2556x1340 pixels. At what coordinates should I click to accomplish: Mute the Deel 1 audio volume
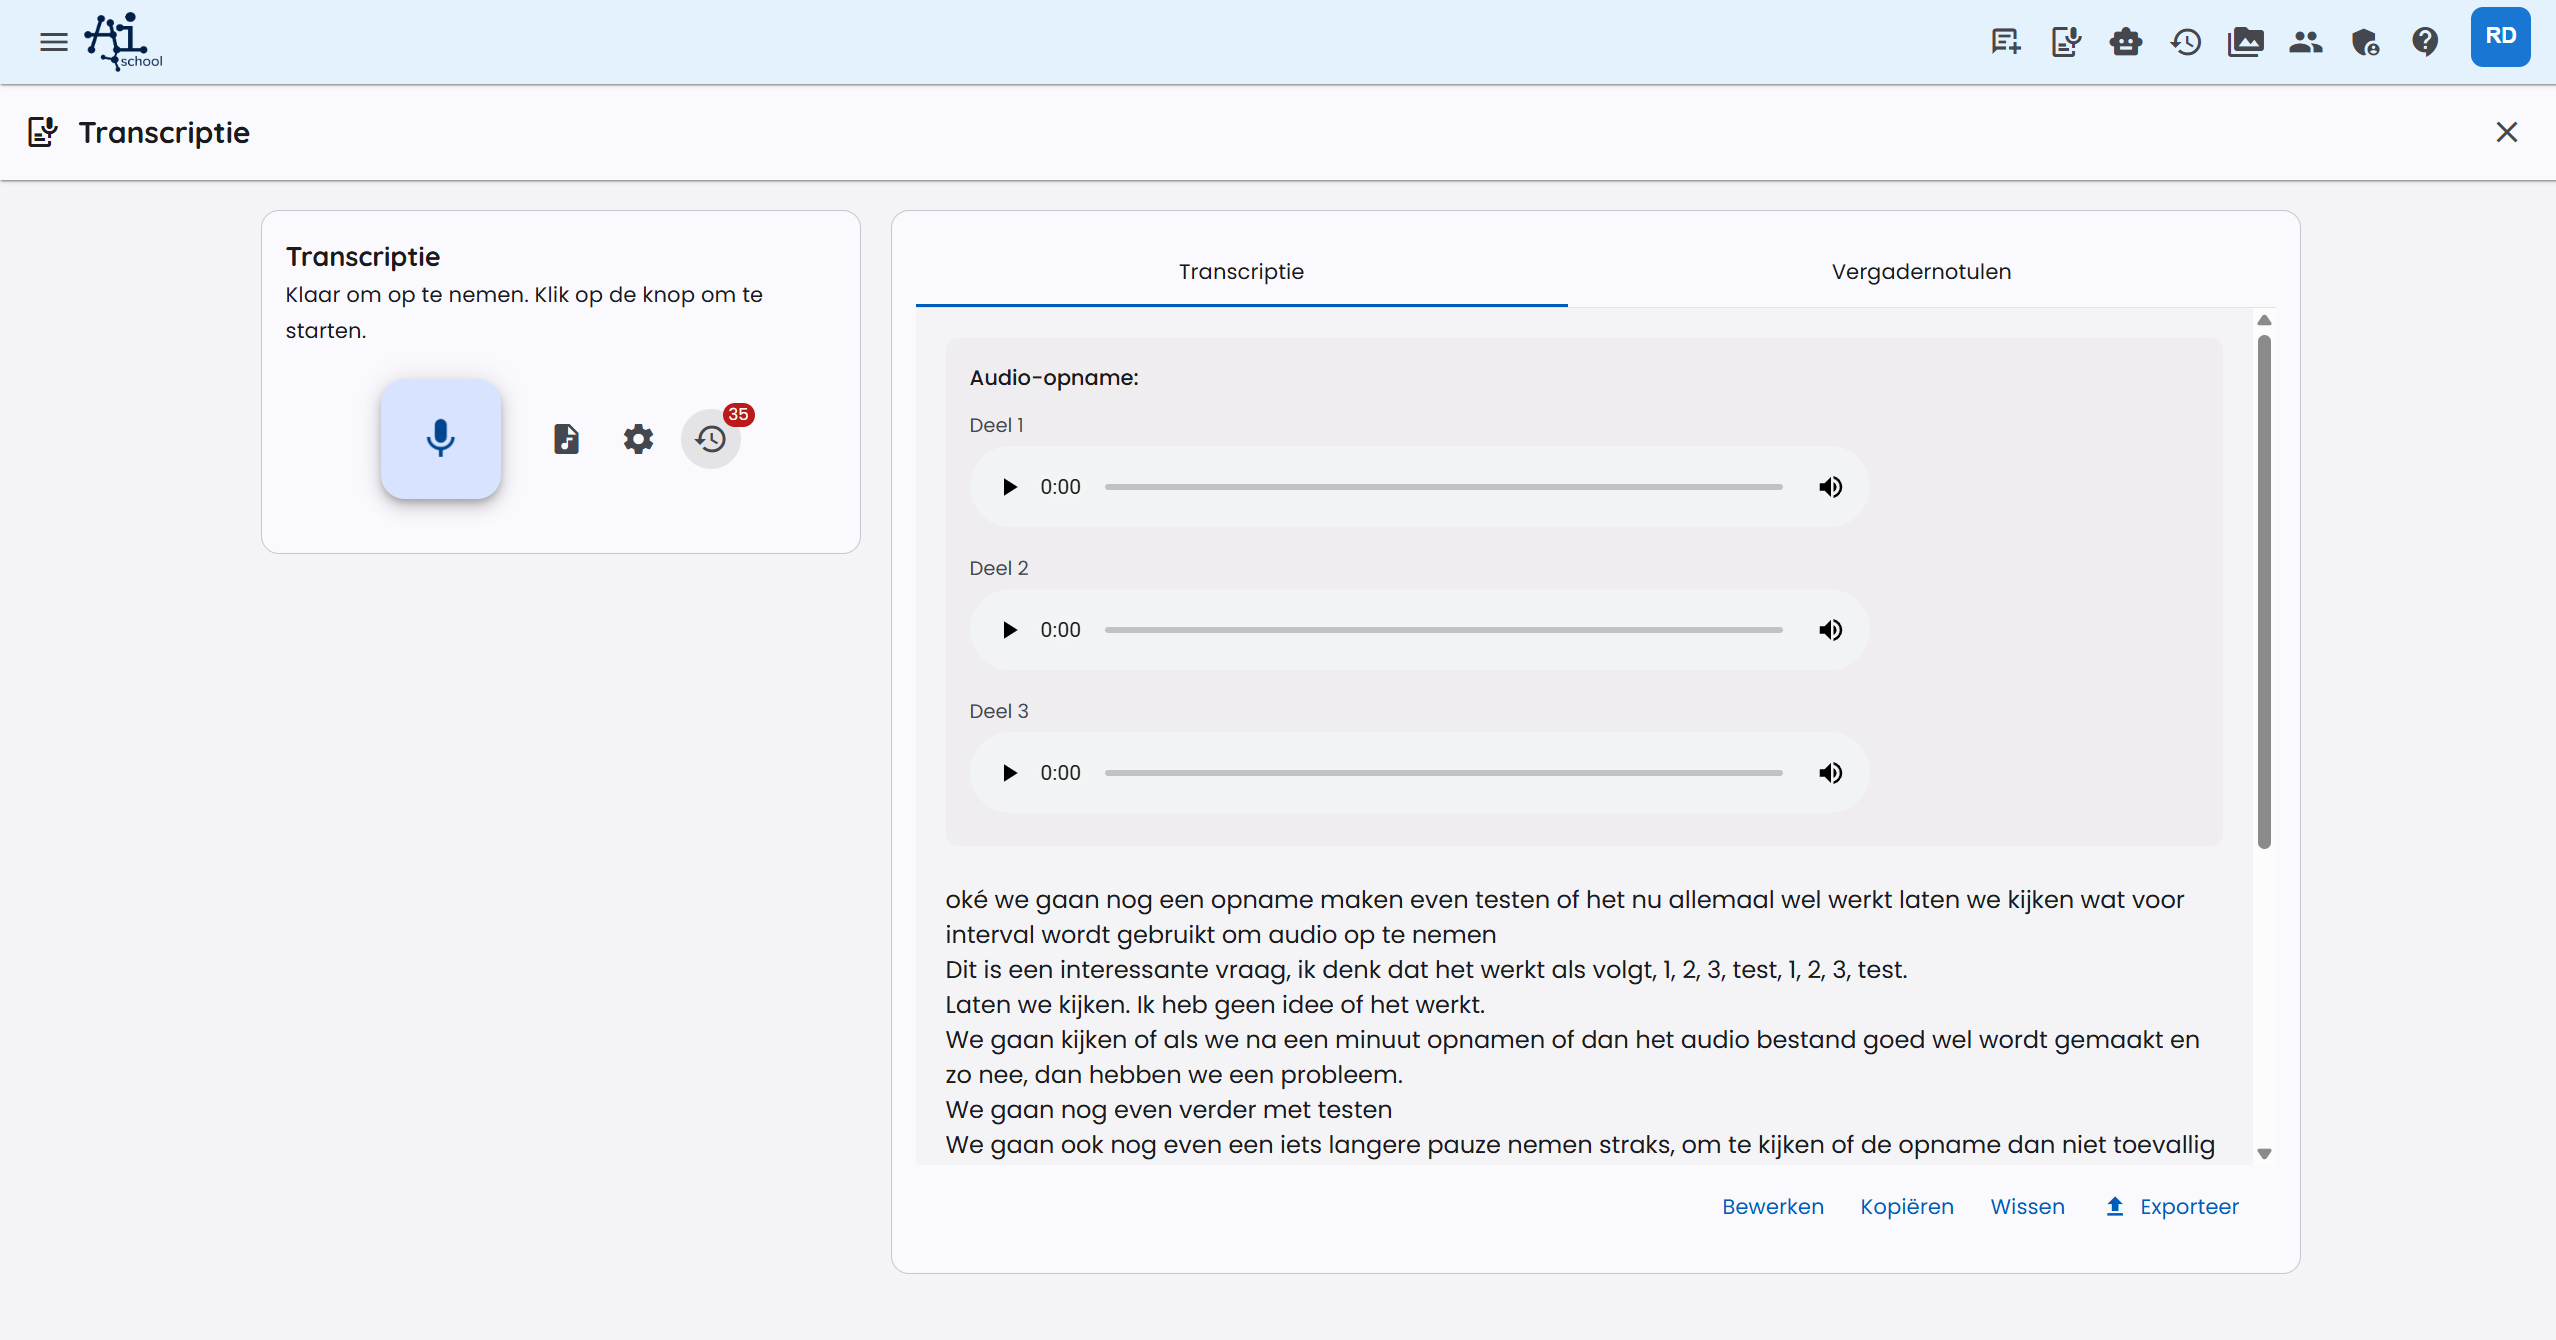point(1831,487)
